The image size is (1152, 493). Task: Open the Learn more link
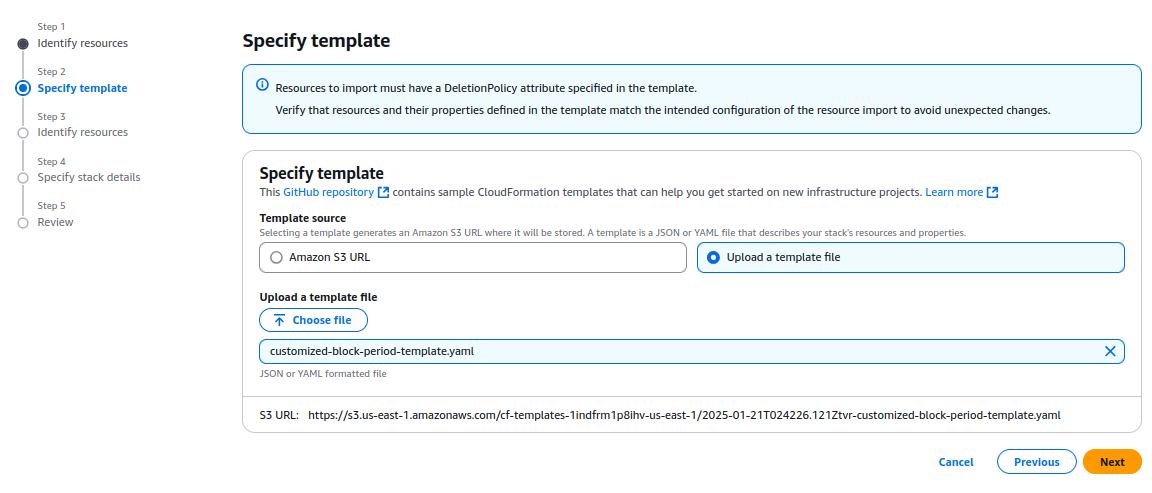pyautogui.click(x=954, y=192)
